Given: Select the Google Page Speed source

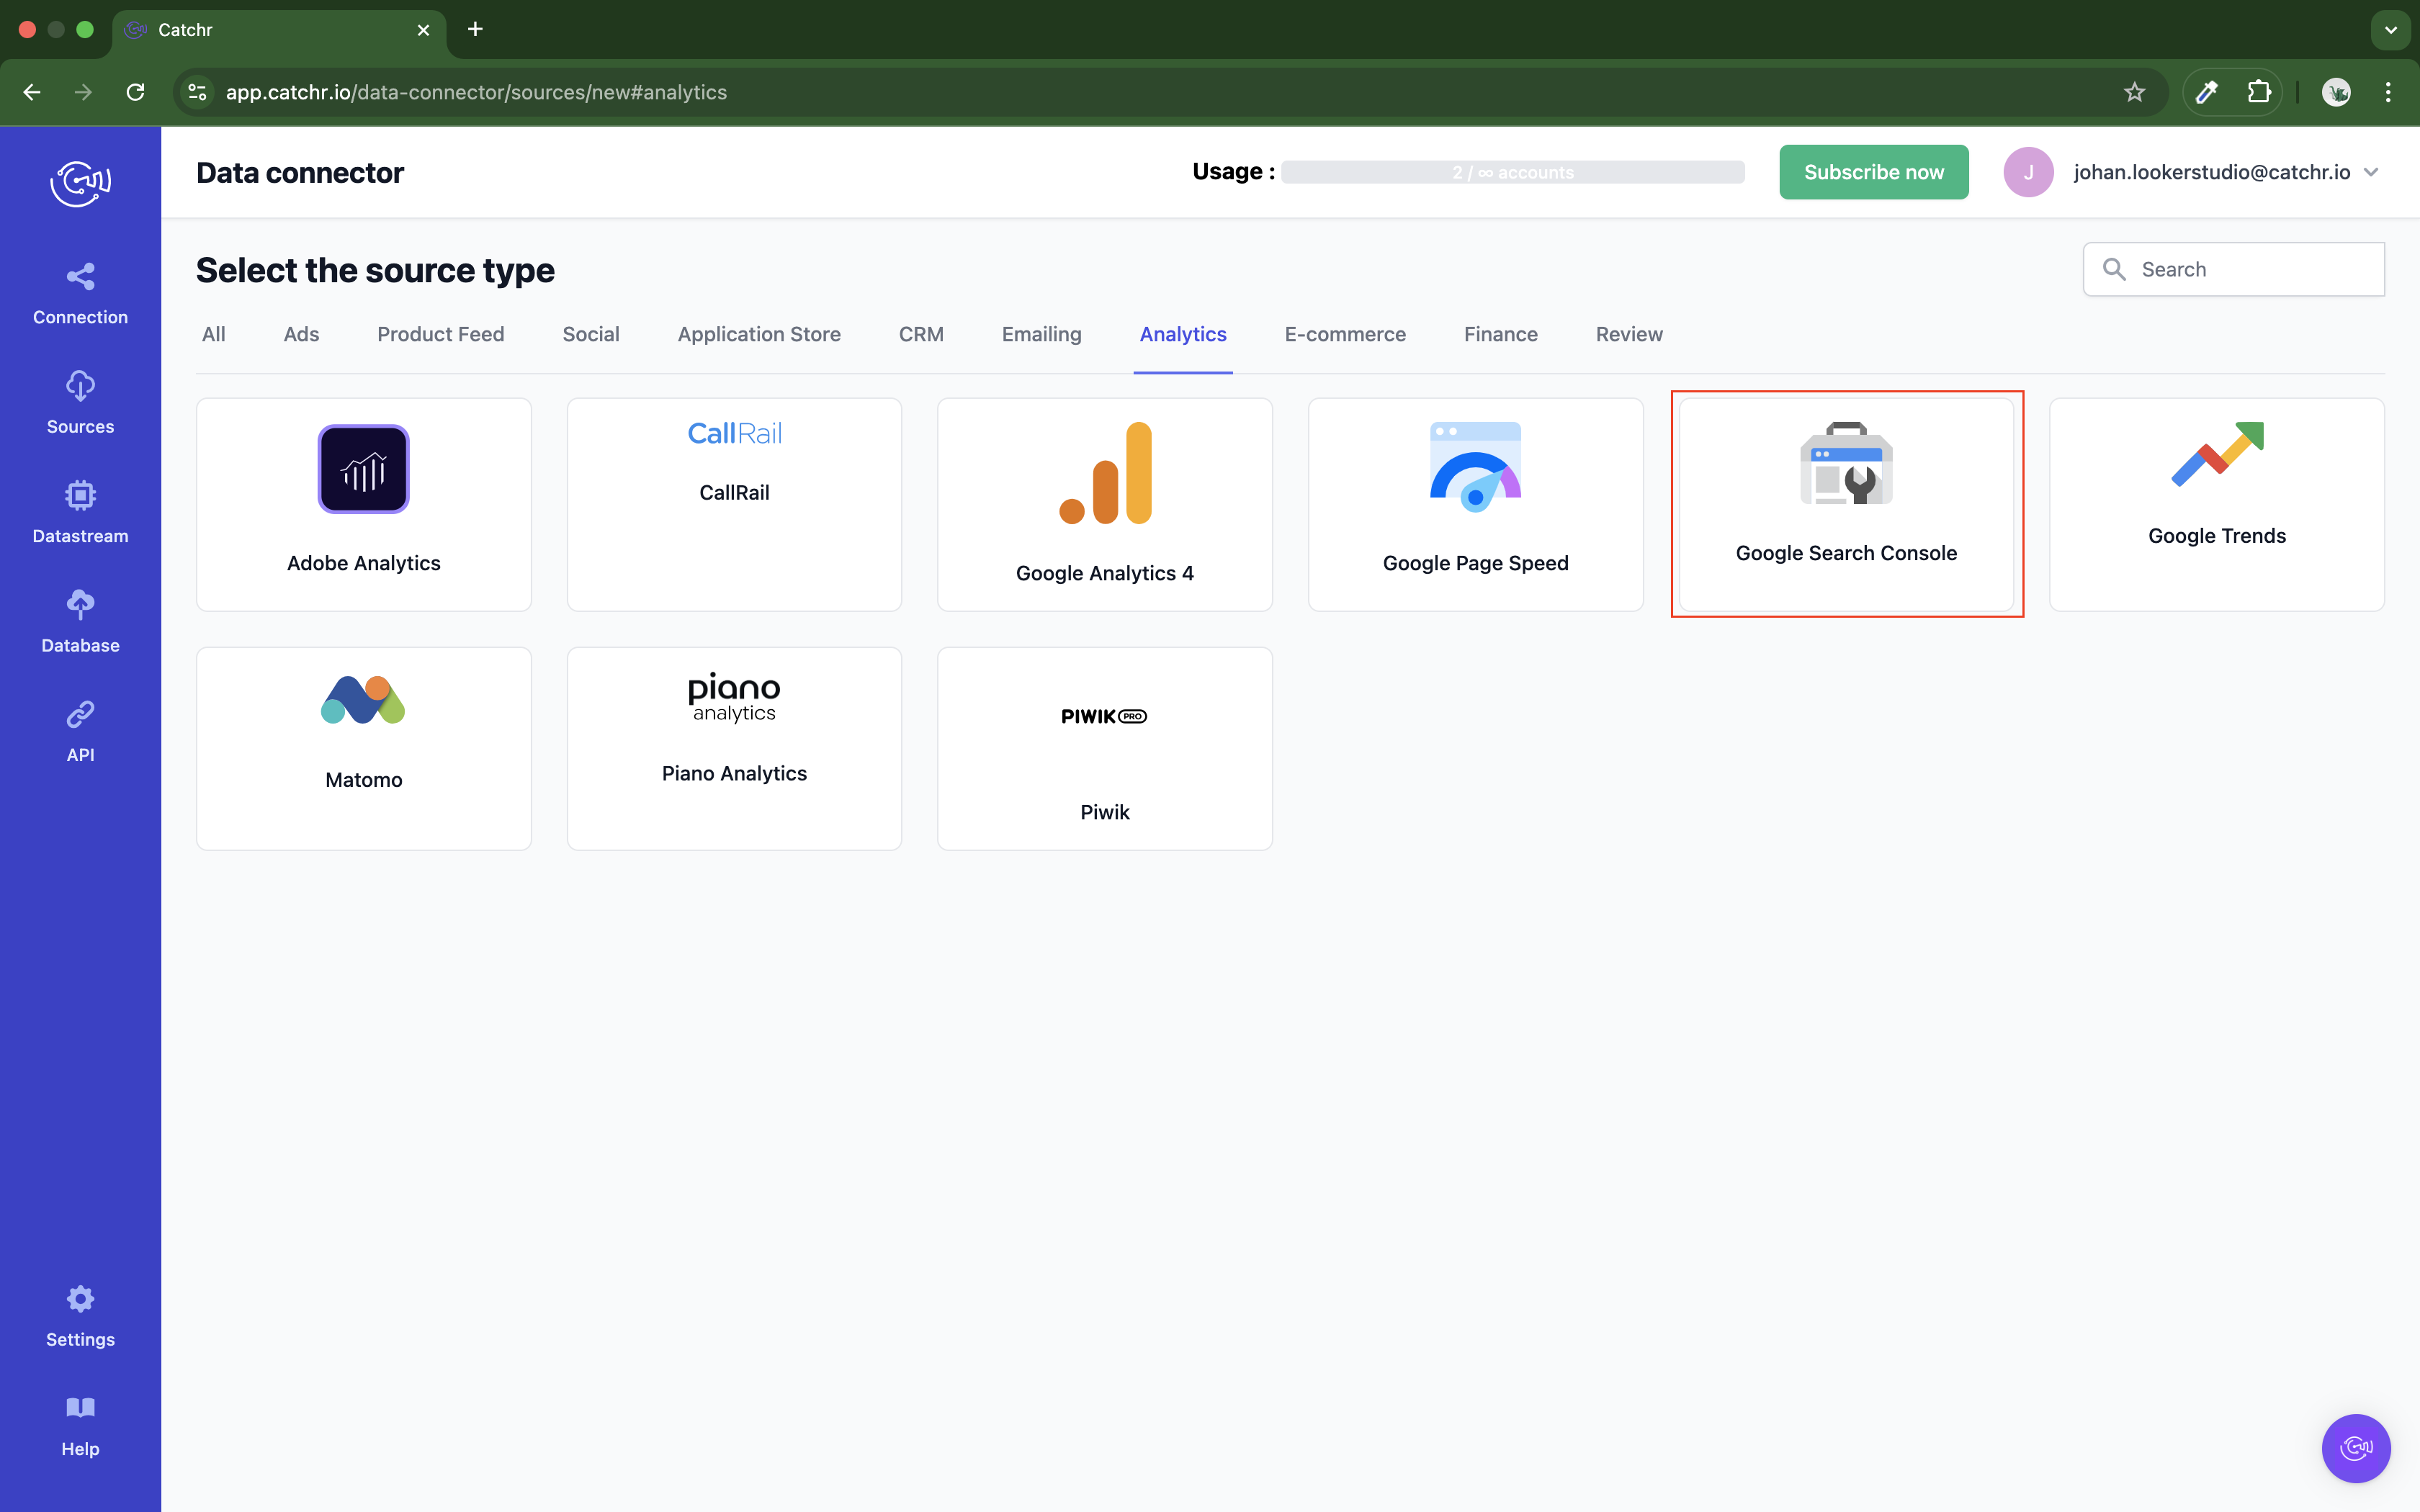Looking at the screenshot, I should tap(1475, 505).
